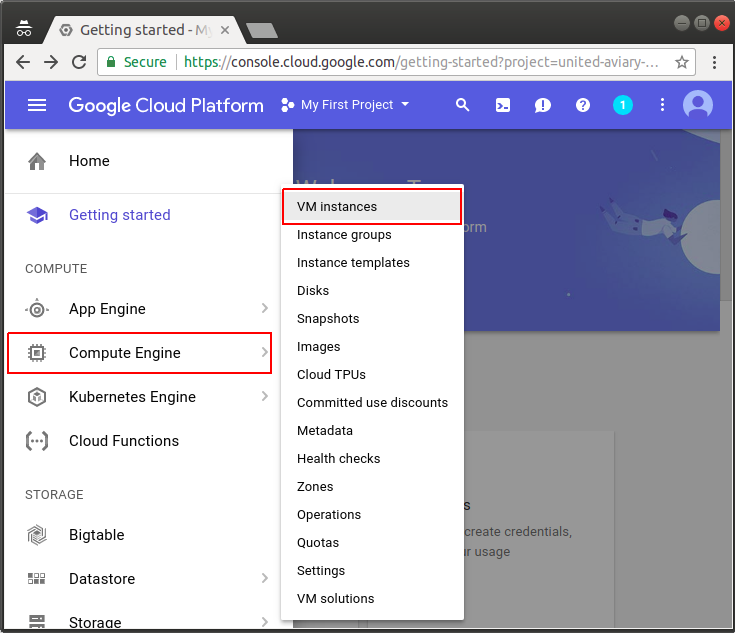Go back with browser back arrow
This screenshot has height=633, width=735.
tap(23, 62)
